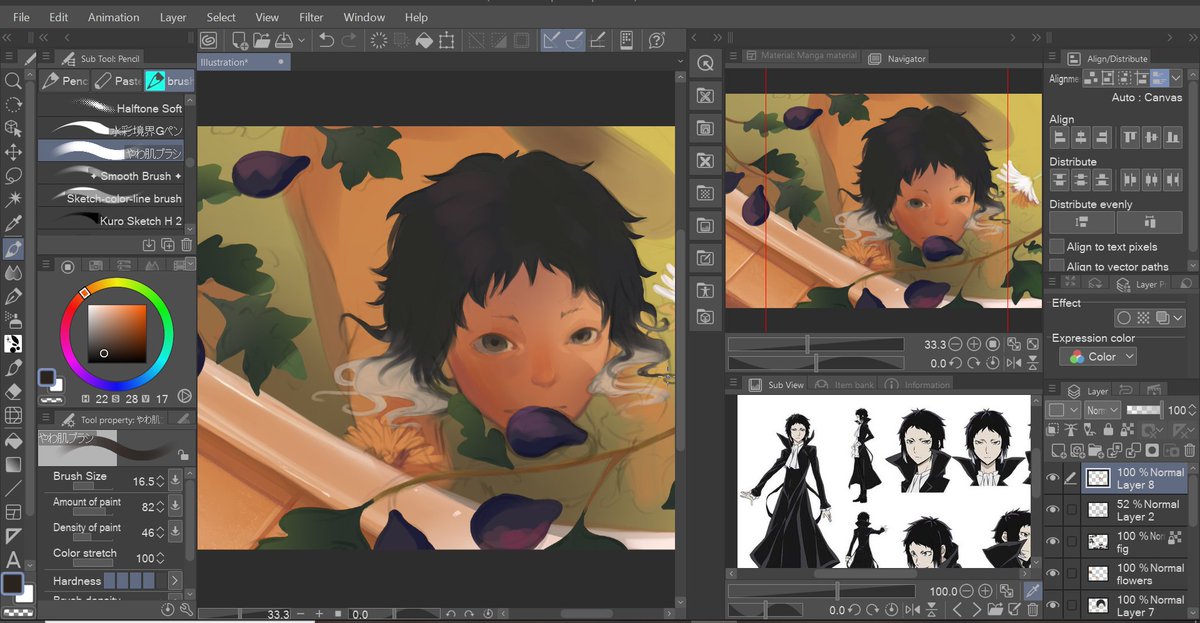The image size is (1200, 623).
Task: Delete sub tool with trash icon
Action: coord(187,244)
